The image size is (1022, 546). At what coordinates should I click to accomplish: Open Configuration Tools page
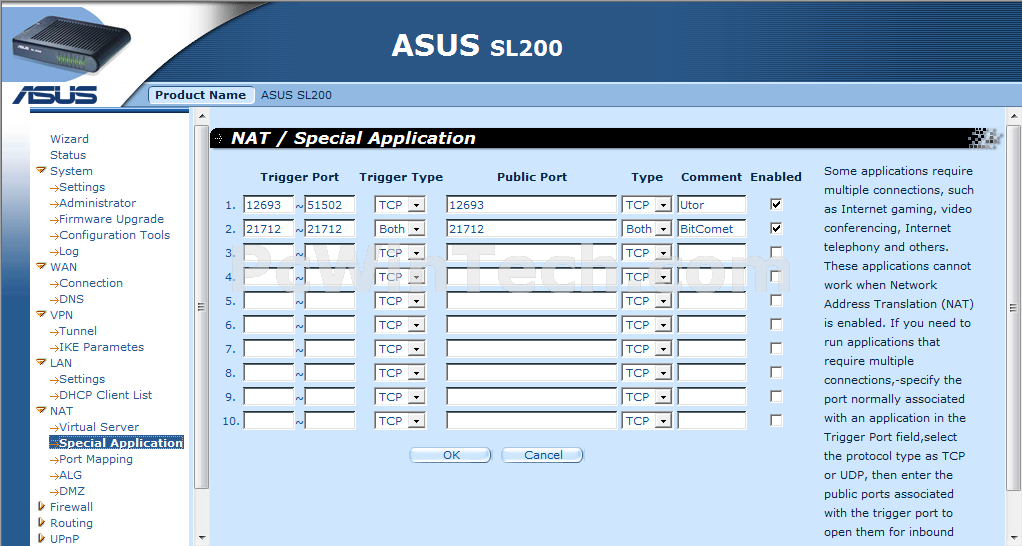(115, 235)
